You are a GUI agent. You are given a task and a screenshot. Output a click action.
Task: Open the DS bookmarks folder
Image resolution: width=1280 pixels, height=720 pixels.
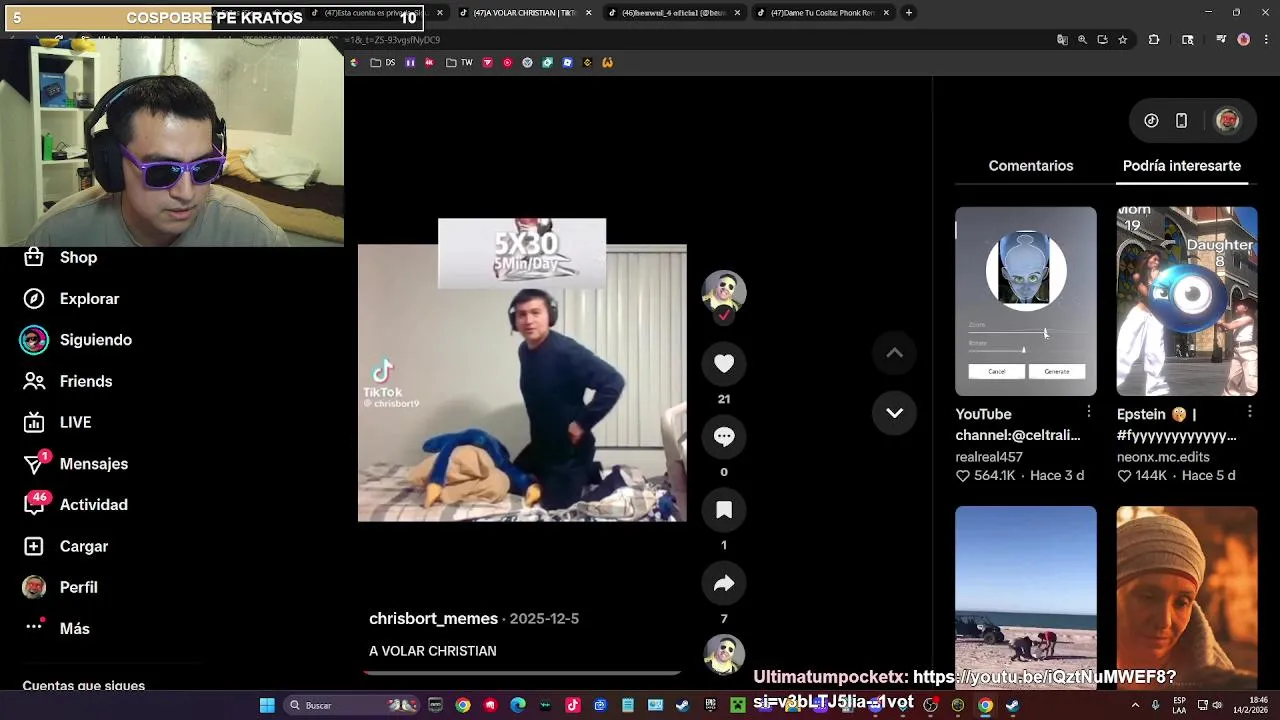[383, 62]
